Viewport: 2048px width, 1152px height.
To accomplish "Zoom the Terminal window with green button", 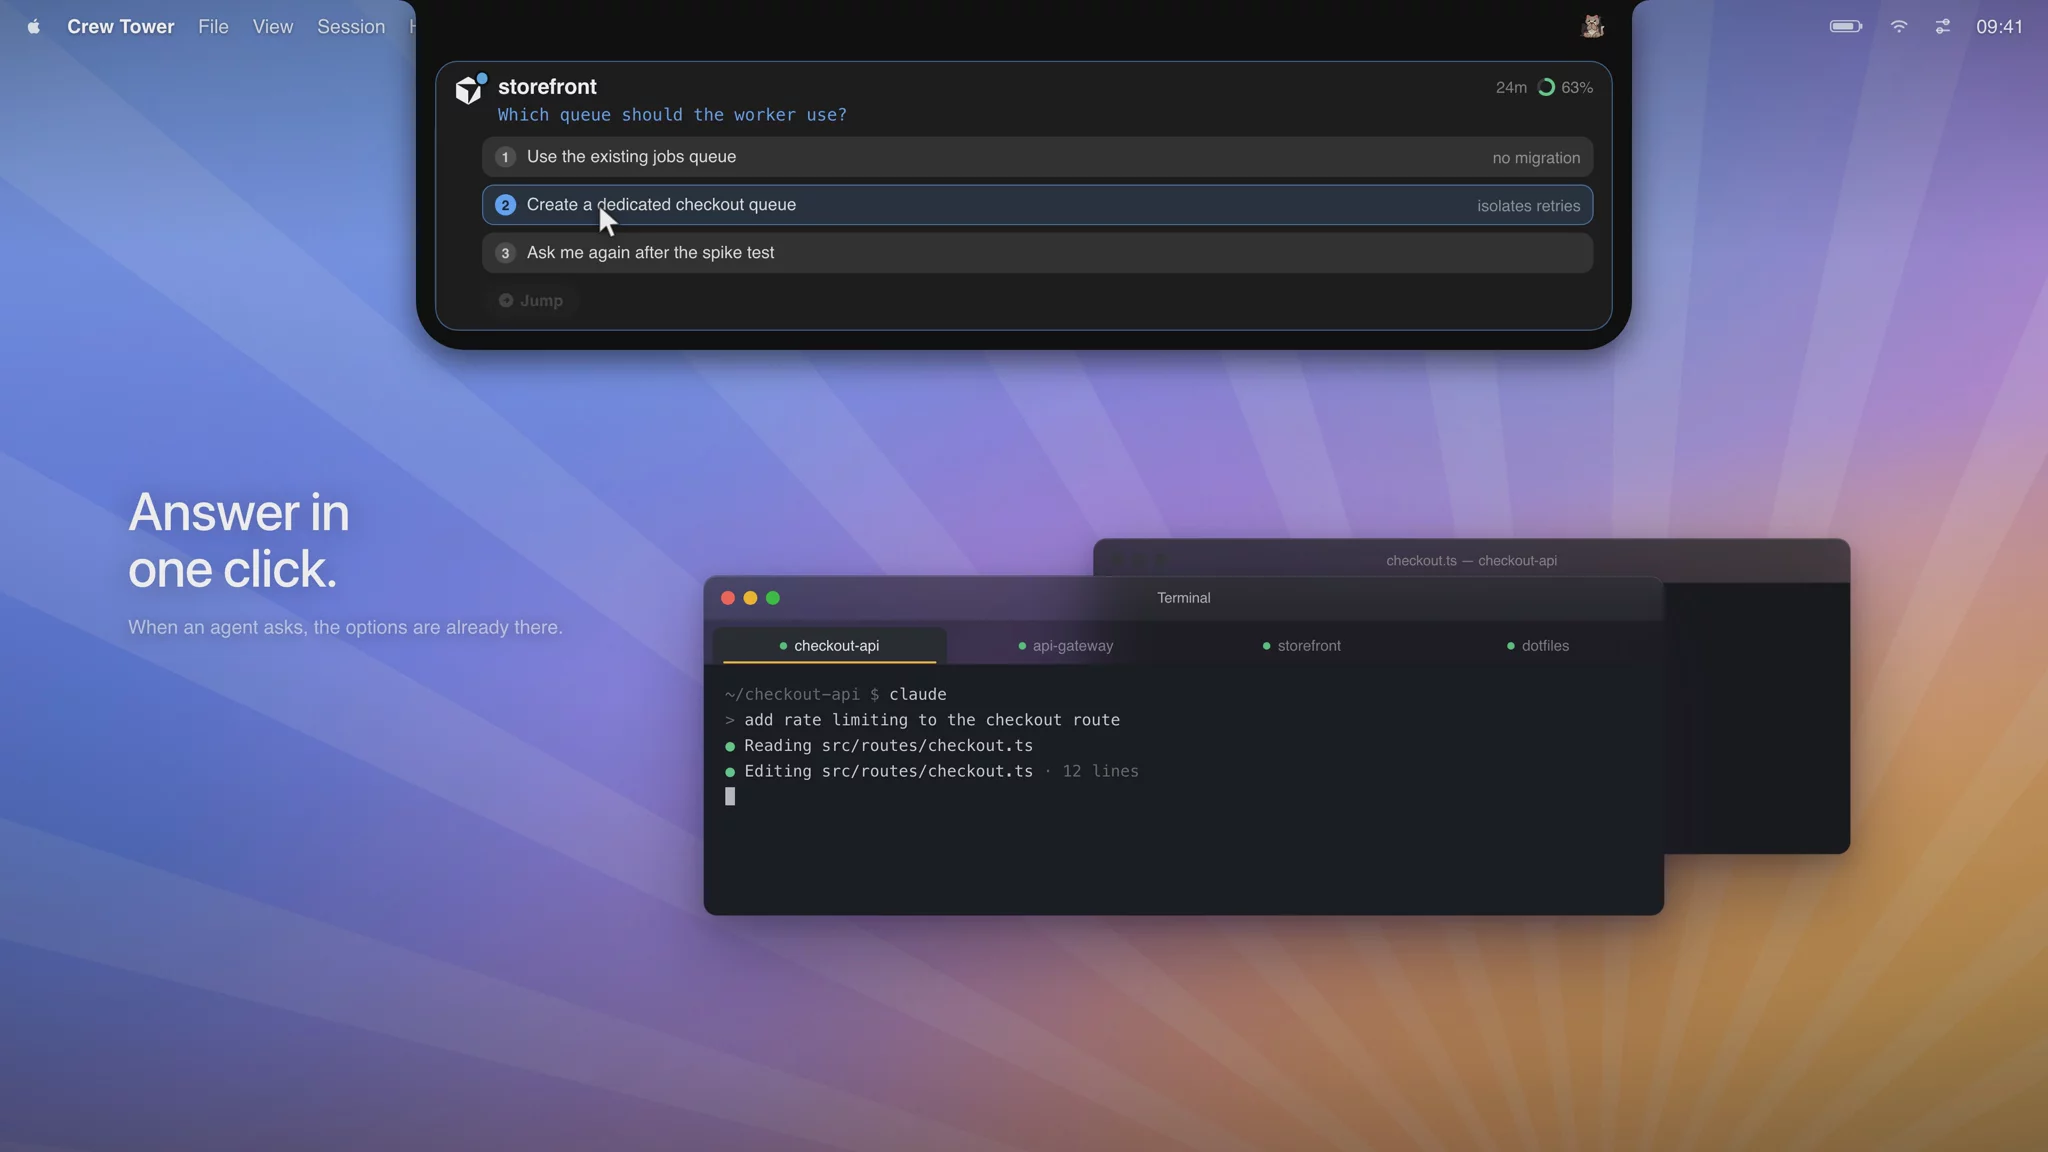I will (x=773, y=598).
